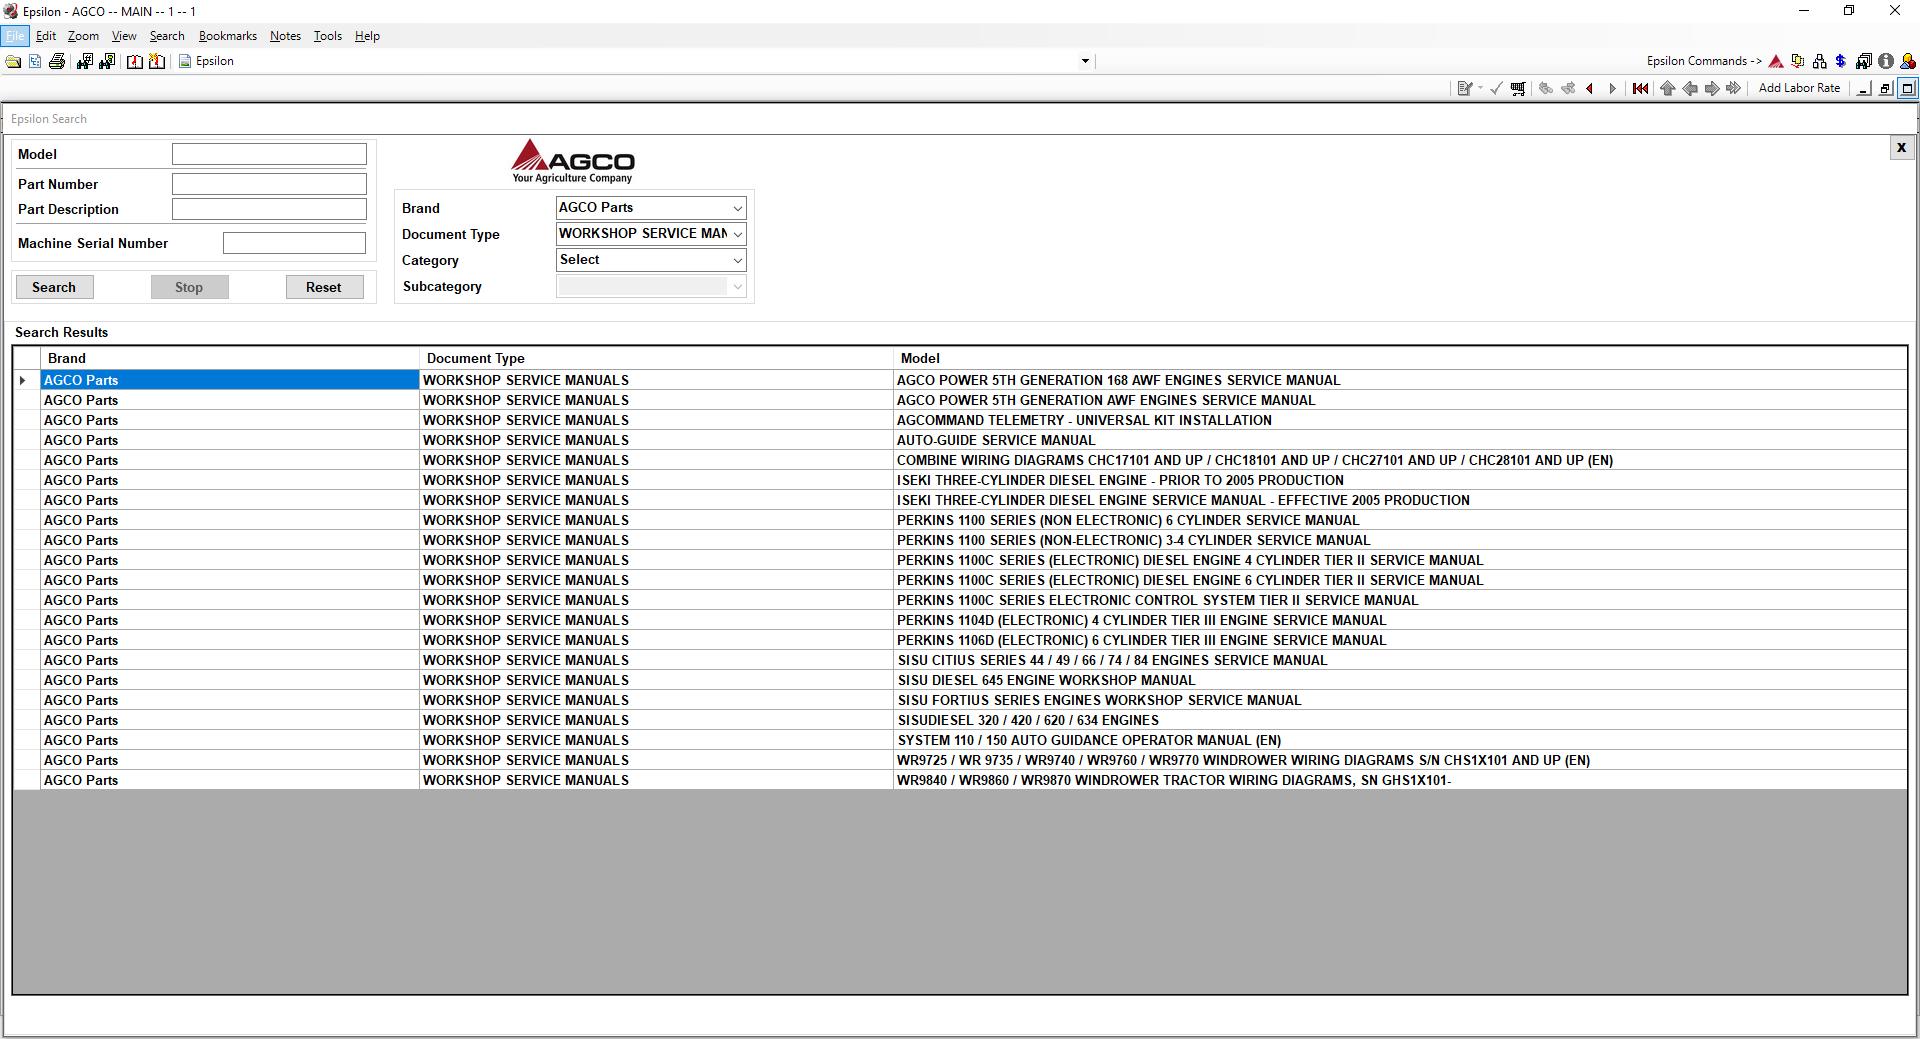Select PERKINS 1100C SERIES ELECTRONIC CONTROL SYSTEM row

(960, 600)
